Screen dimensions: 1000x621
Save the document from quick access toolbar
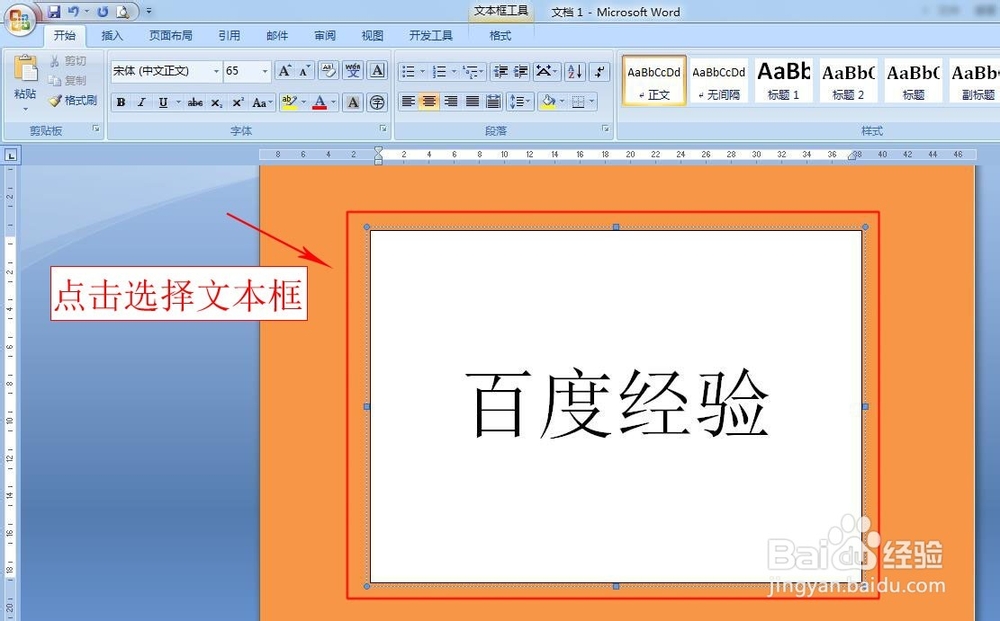tap(54, 11)
